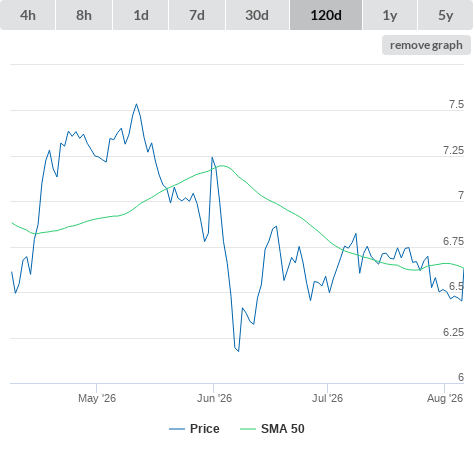Switch chart to 30d range
The width and height of the screenshot is (474, 455).
click(x=257, y=15)
